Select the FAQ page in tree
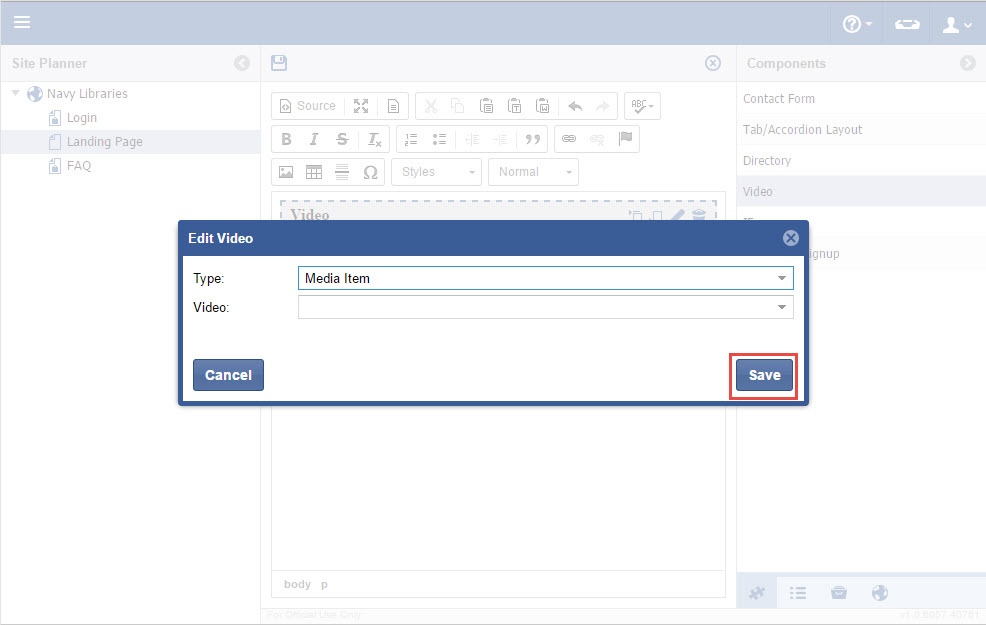The width and height of the screenshot is (986, 625). pos(78,166)
